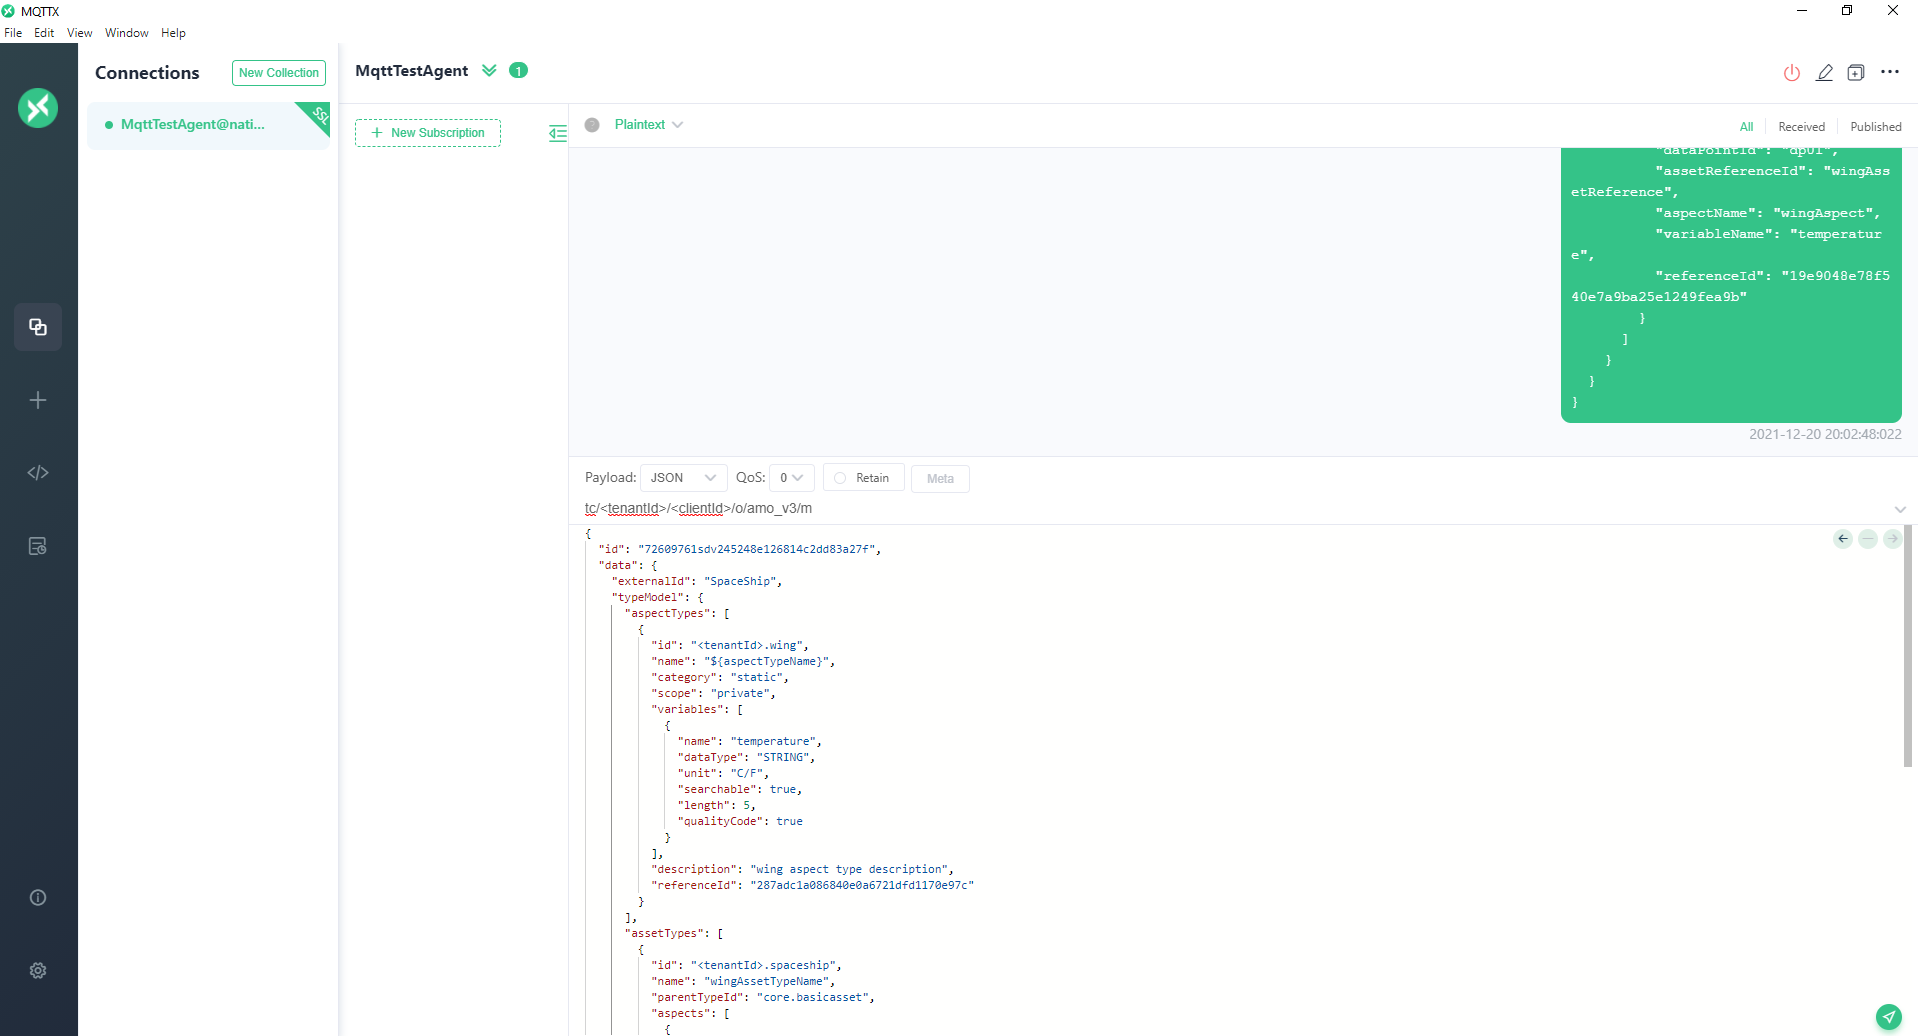Disconnect with the red power icon
Screen dimensions: 1918x1036
coord(1792,72)
